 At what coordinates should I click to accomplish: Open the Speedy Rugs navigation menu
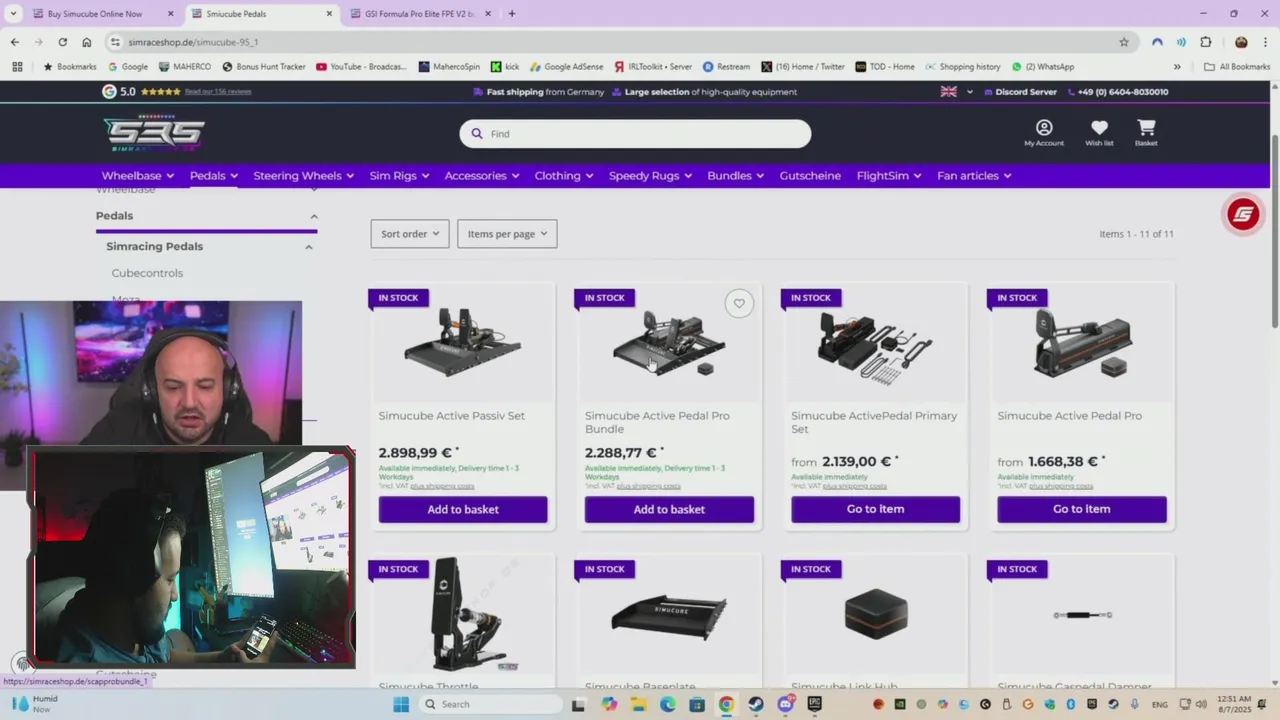[x=651, y=176]
